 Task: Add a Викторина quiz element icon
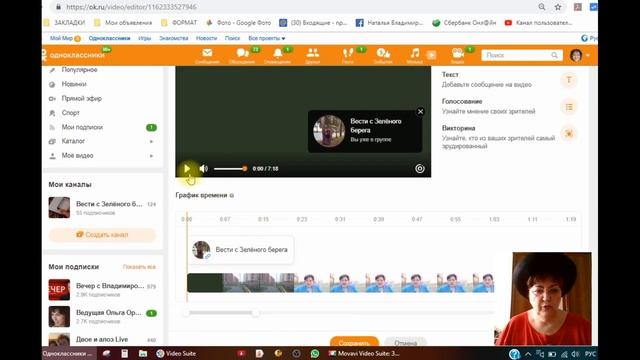coord(569,133)
